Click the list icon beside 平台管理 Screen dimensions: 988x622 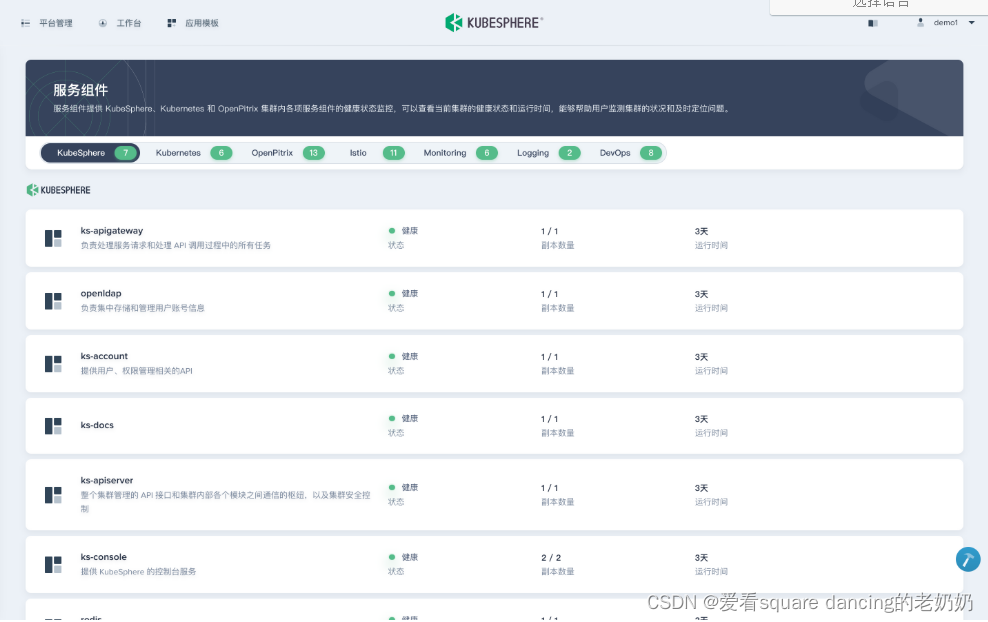[25, 23]
